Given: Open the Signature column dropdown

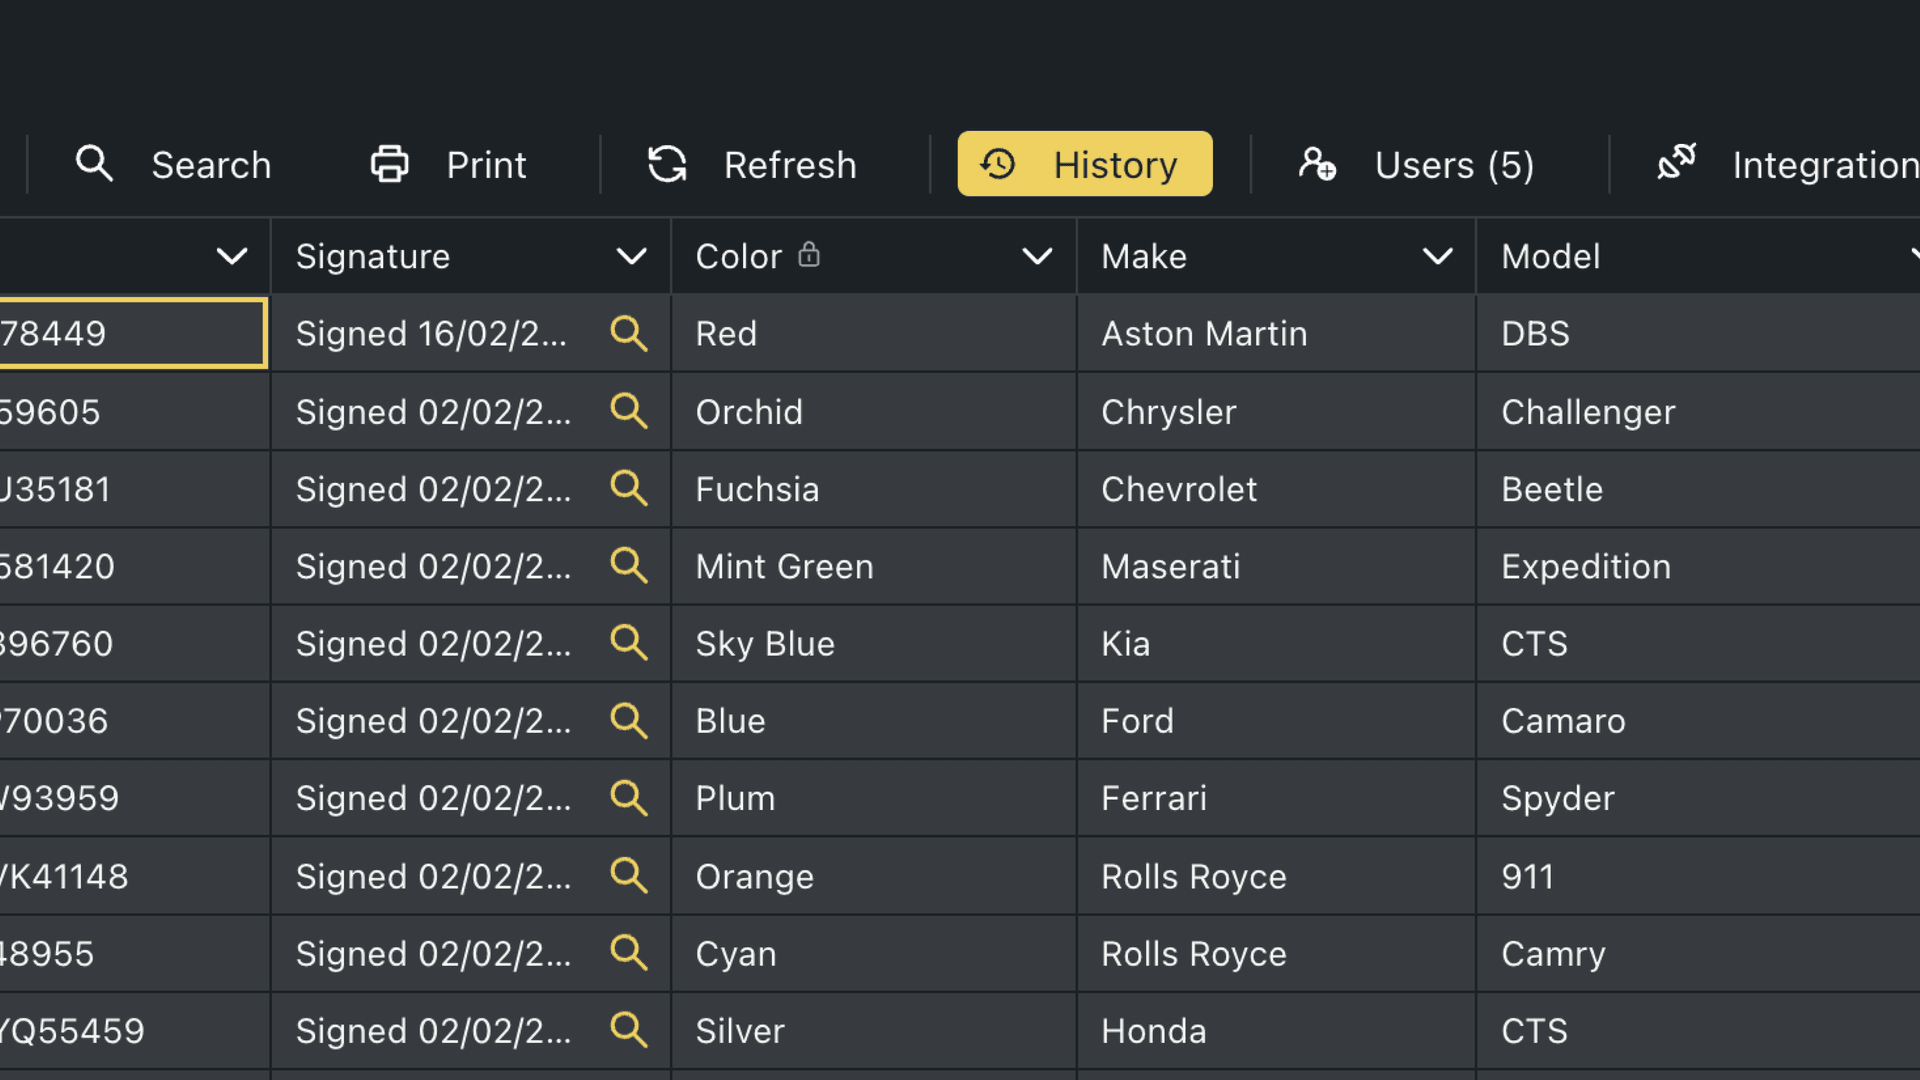Looking at the screenshot, I should click(632, 256).
